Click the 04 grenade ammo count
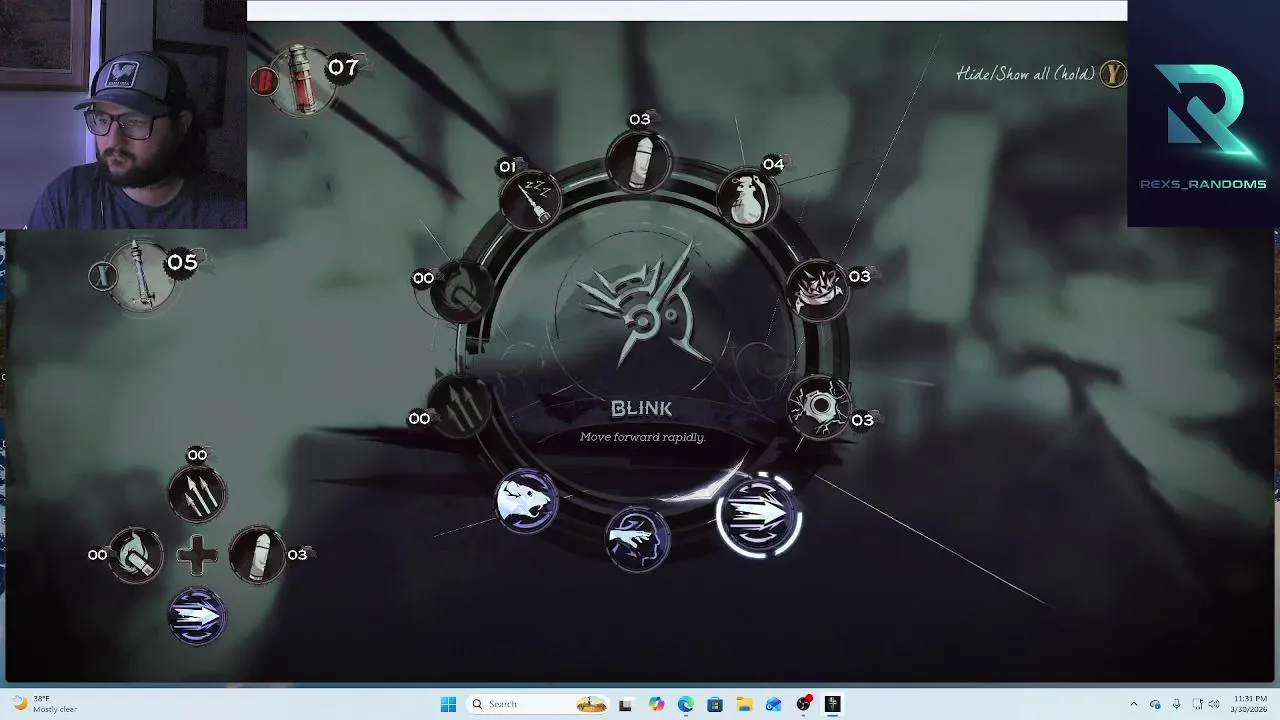This screenshot has width=1280, height=720. (x=773, y=164)
